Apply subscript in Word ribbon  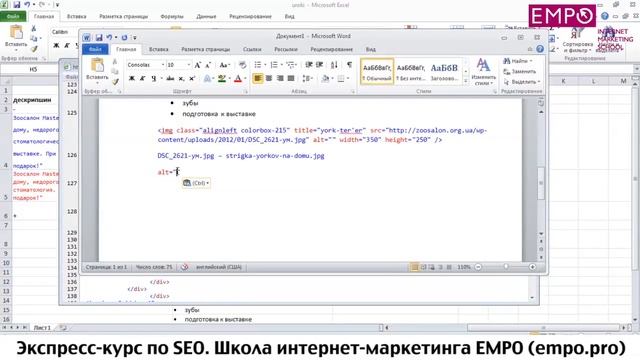point(181,78)
